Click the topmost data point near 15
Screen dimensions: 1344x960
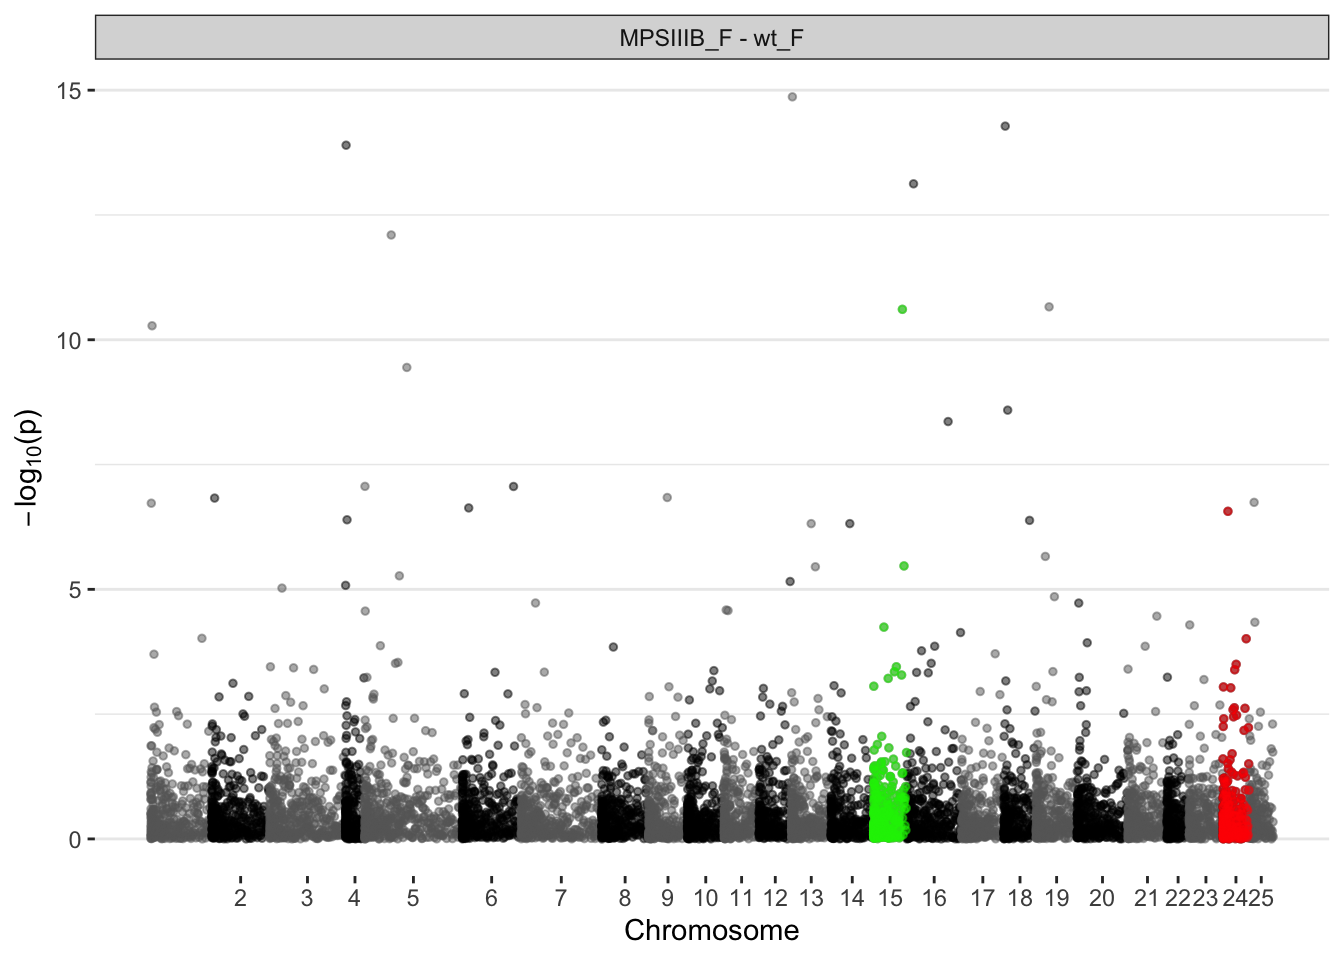pos(792,97)
